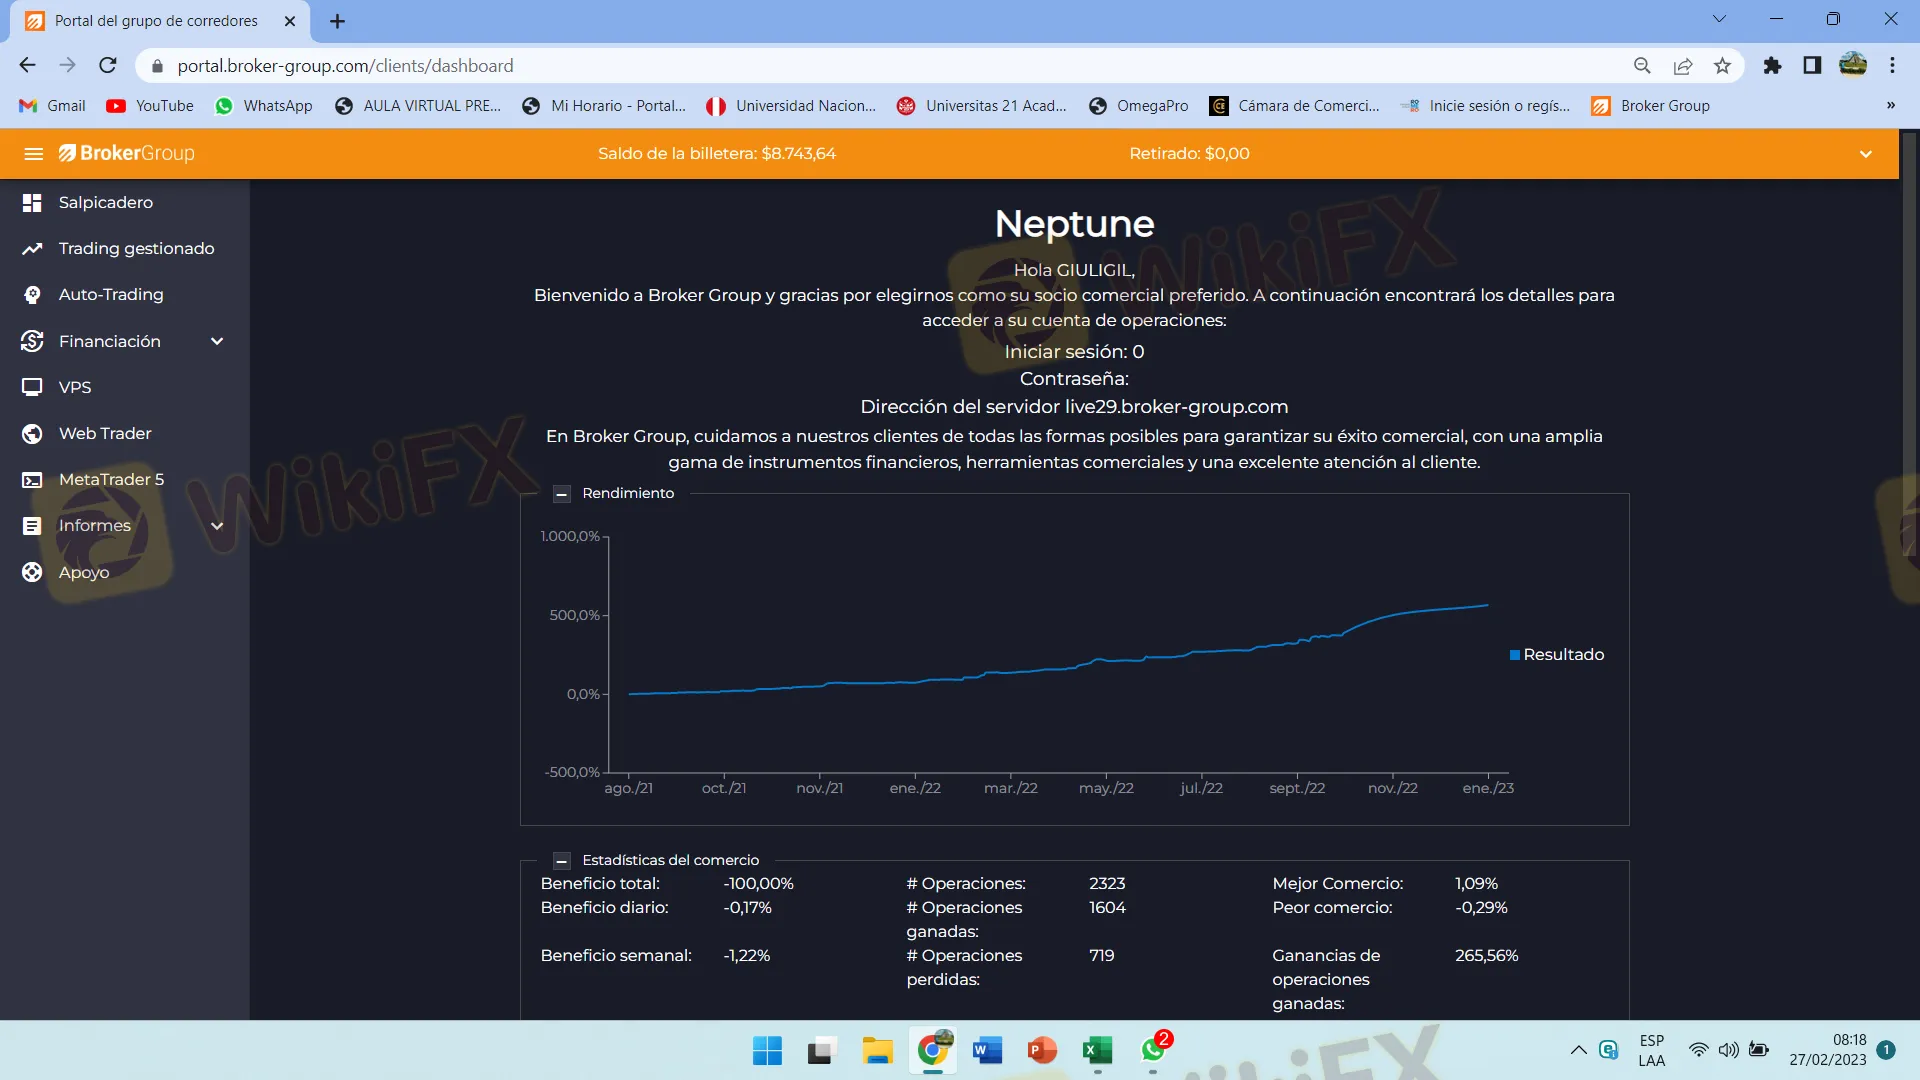The width and height of the screenshot is (1920, 1080).
Task: Click the share page icon
Action: point(1683,66)
